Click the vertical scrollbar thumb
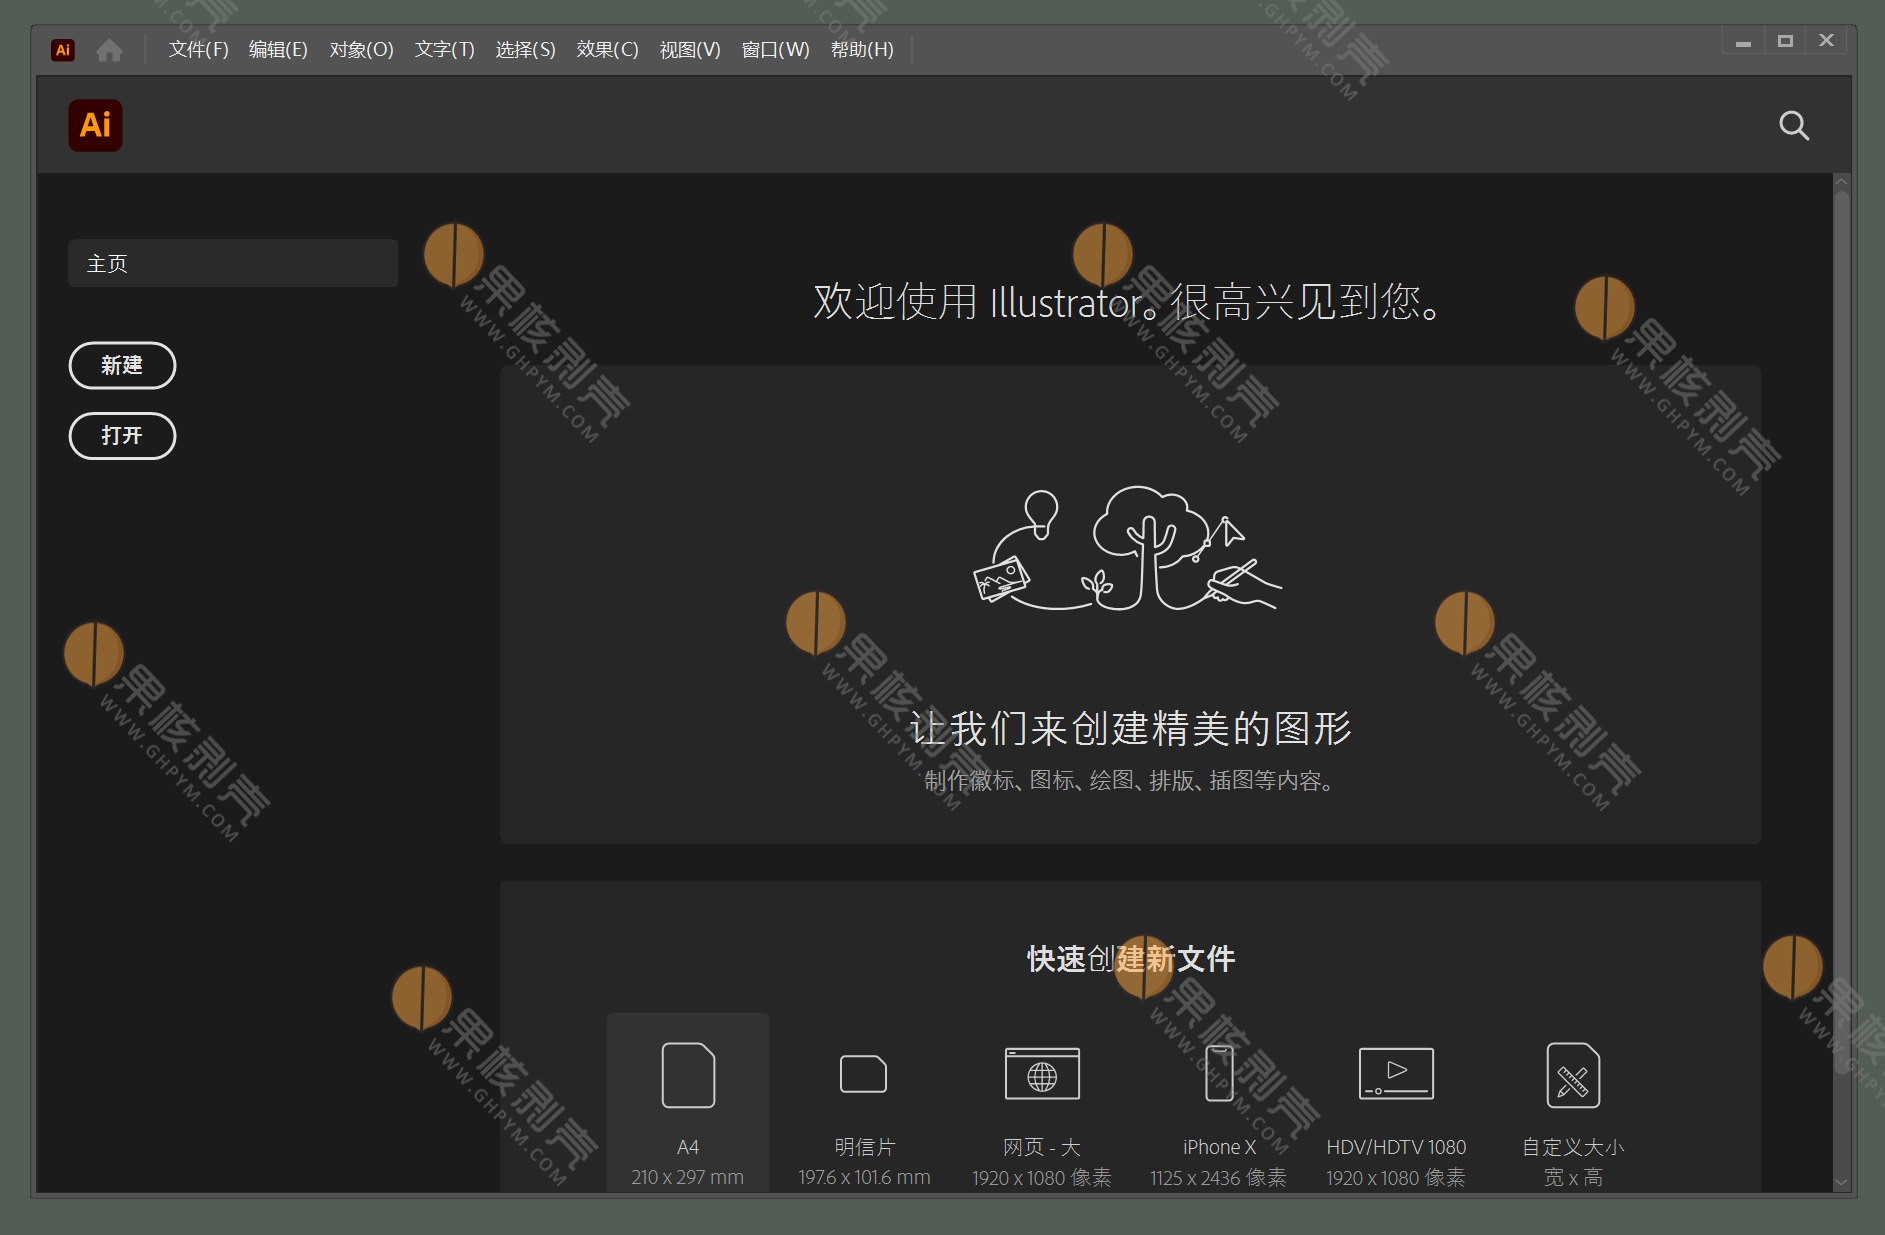Image resolution: width=1885 pixels, height=1235 pixels. coord(1841,630)
